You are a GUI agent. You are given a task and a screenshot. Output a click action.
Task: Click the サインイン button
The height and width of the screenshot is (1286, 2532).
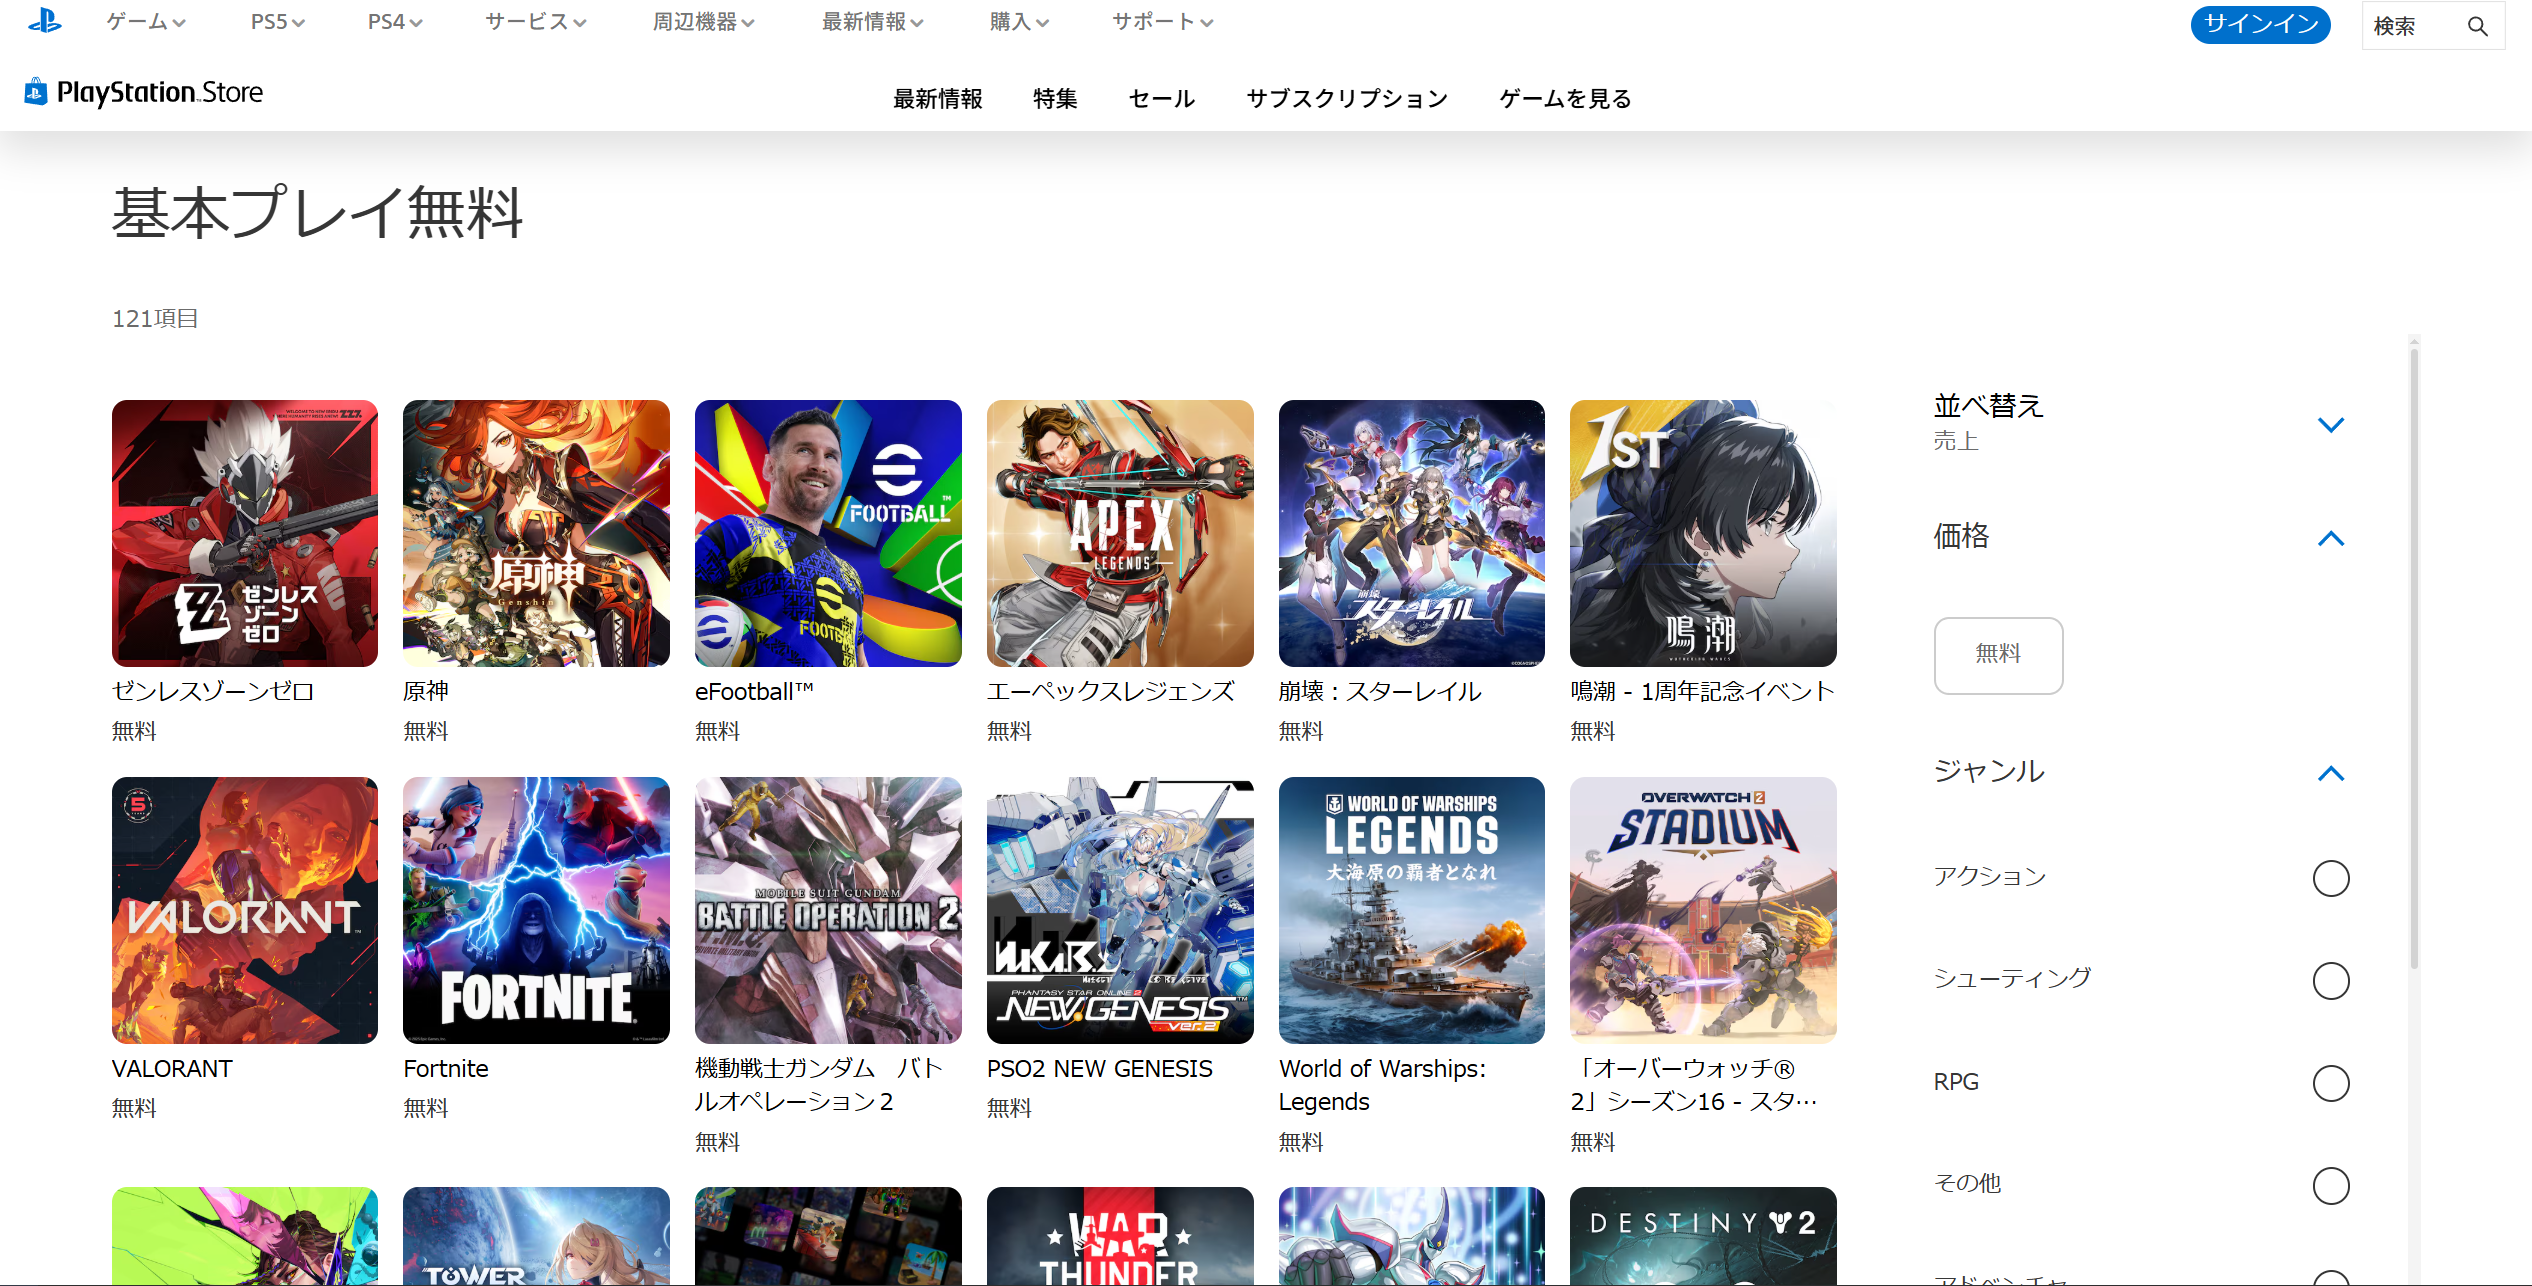tap(2260, 25)
